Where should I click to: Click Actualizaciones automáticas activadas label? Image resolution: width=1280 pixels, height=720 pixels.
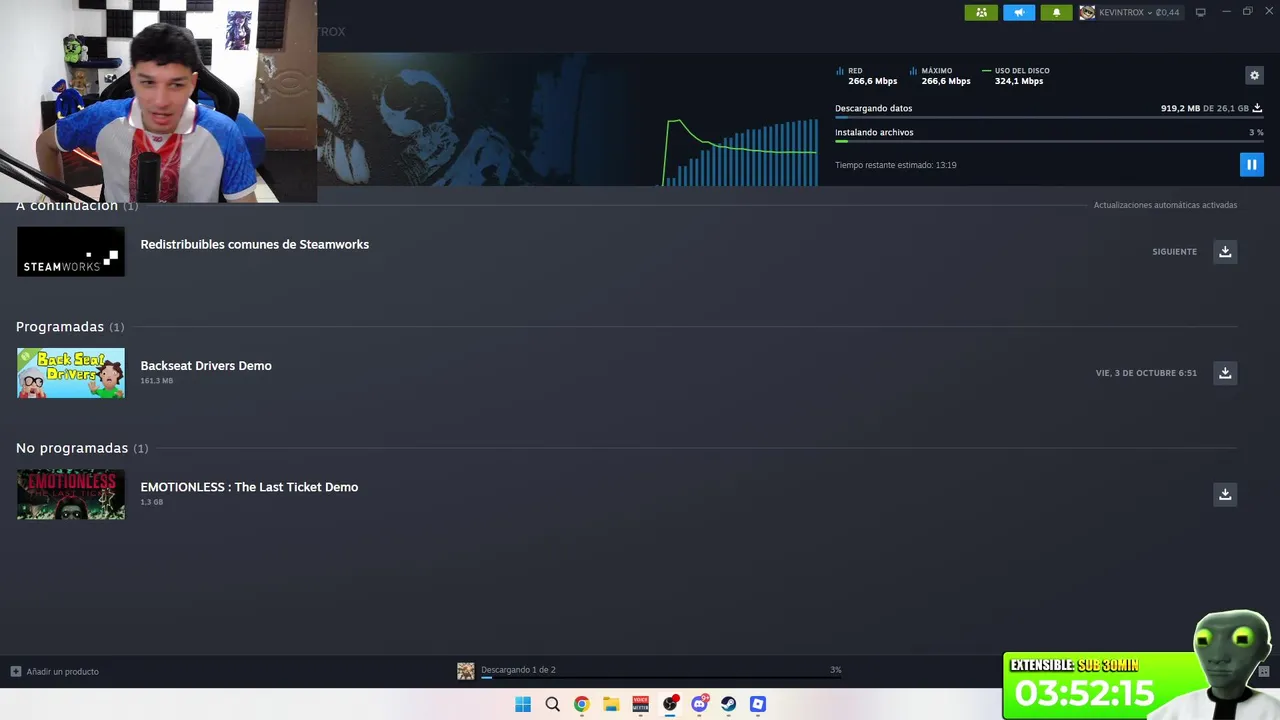coord(1165,205)
